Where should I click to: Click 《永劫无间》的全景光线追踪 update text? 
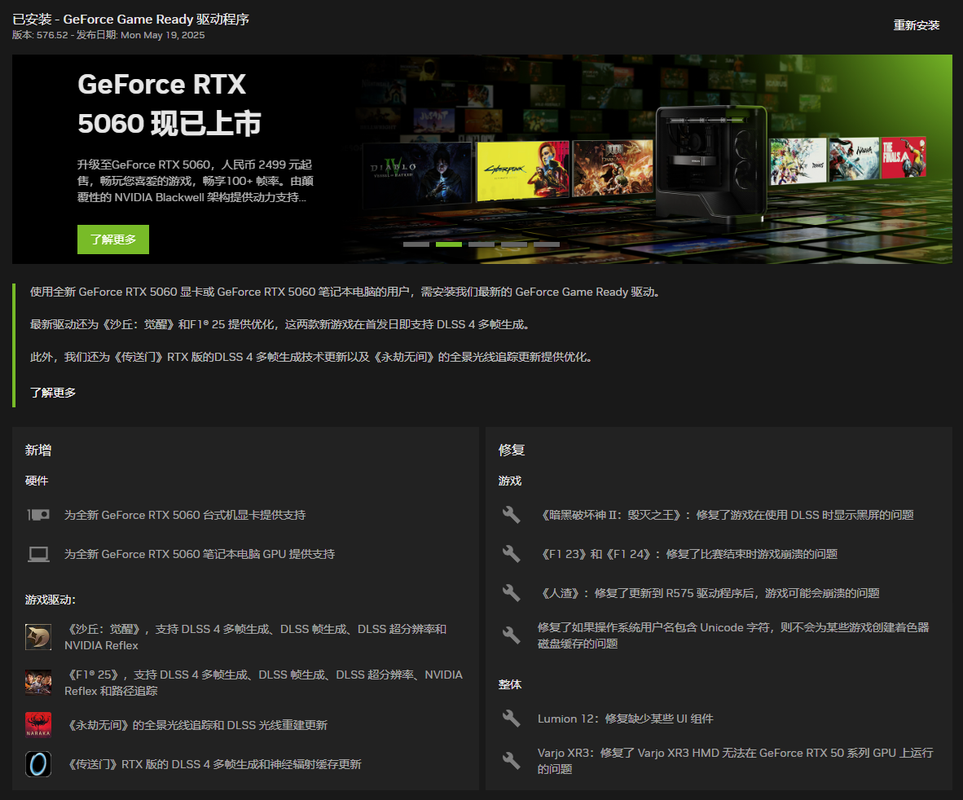coord(196,725)
